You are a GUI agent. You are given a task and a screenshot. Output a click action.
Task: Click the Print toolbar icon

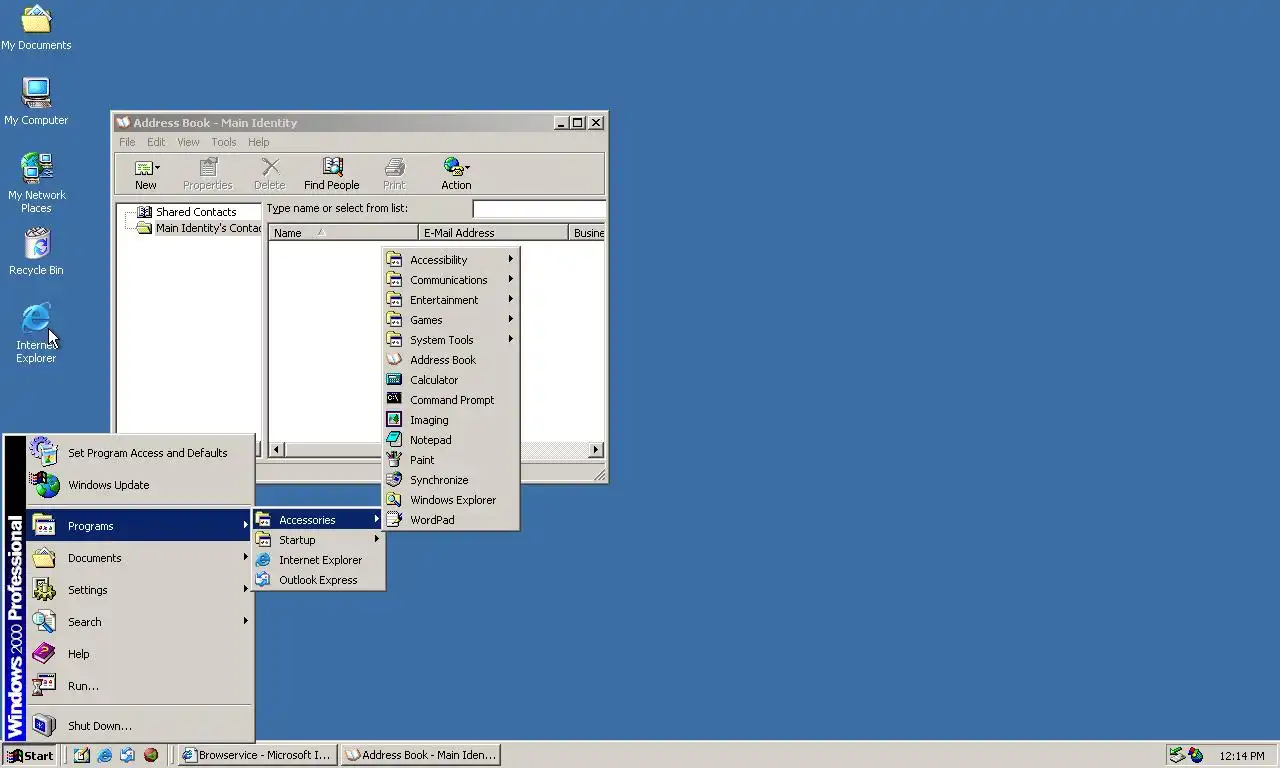tap(394, 174)
